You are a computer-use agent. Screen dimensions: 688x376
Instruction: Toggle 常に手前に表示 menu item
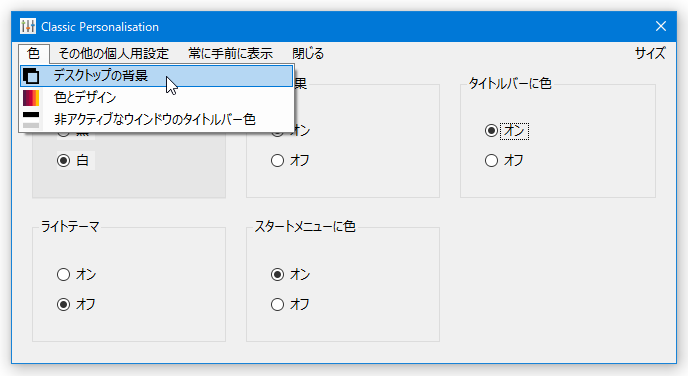pos(230,54)
